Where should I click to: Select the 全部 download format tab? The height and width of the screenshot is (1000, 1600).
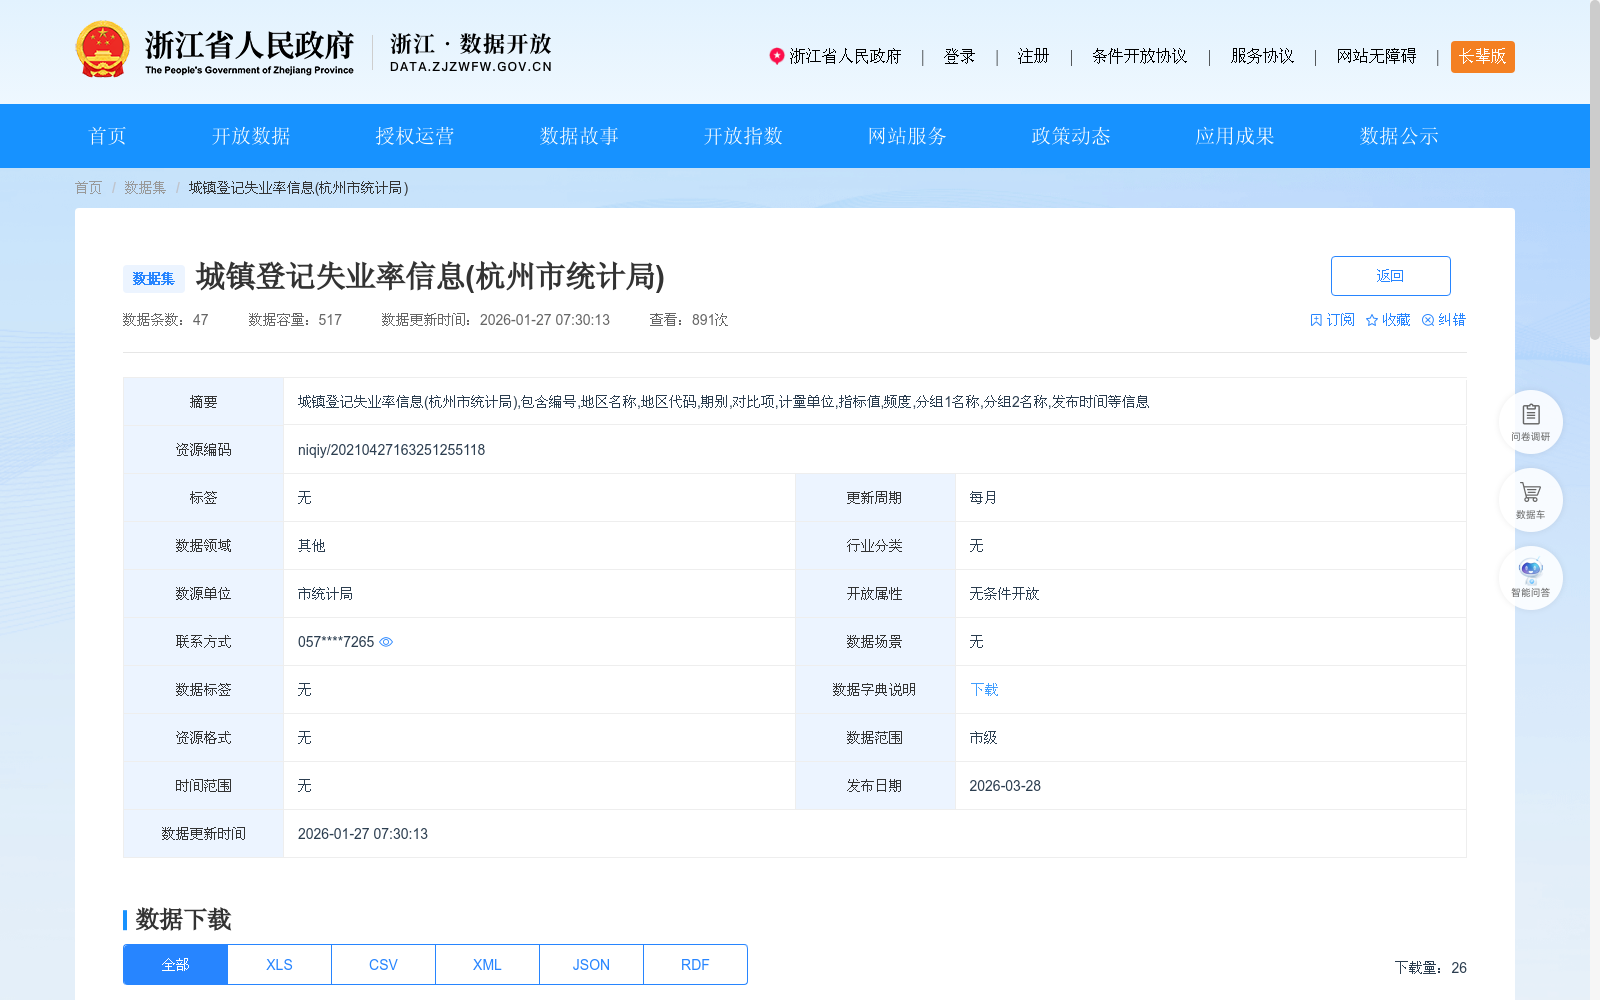coord(175,965)
